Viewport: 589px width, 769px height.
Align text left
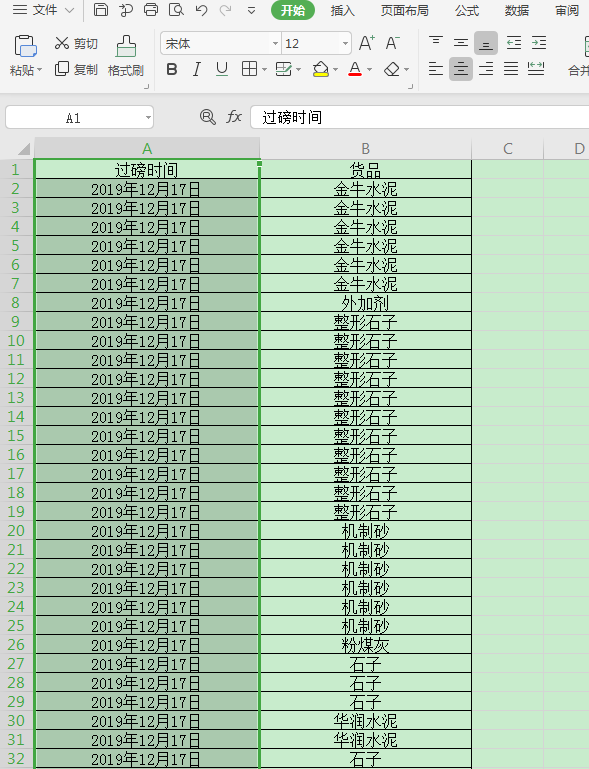pos(435,69)
